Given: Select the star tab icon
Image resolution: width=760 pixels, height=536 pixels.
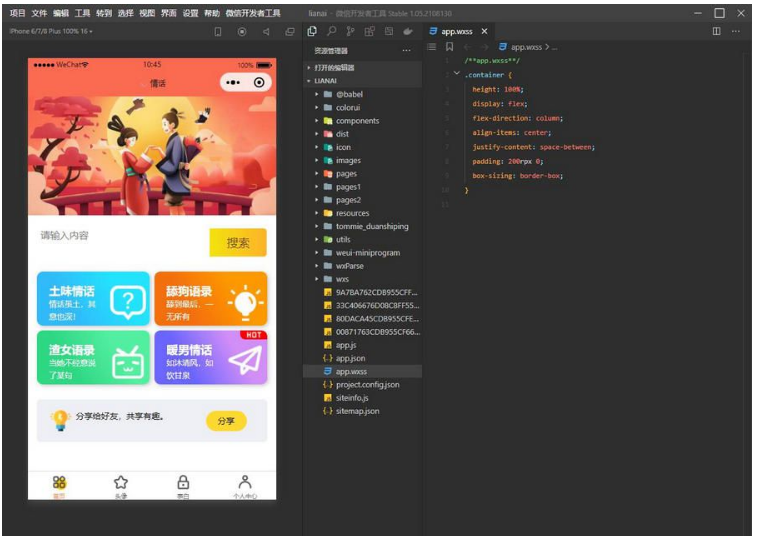Looking at the screenshot, I should click(x=121, y=483).
